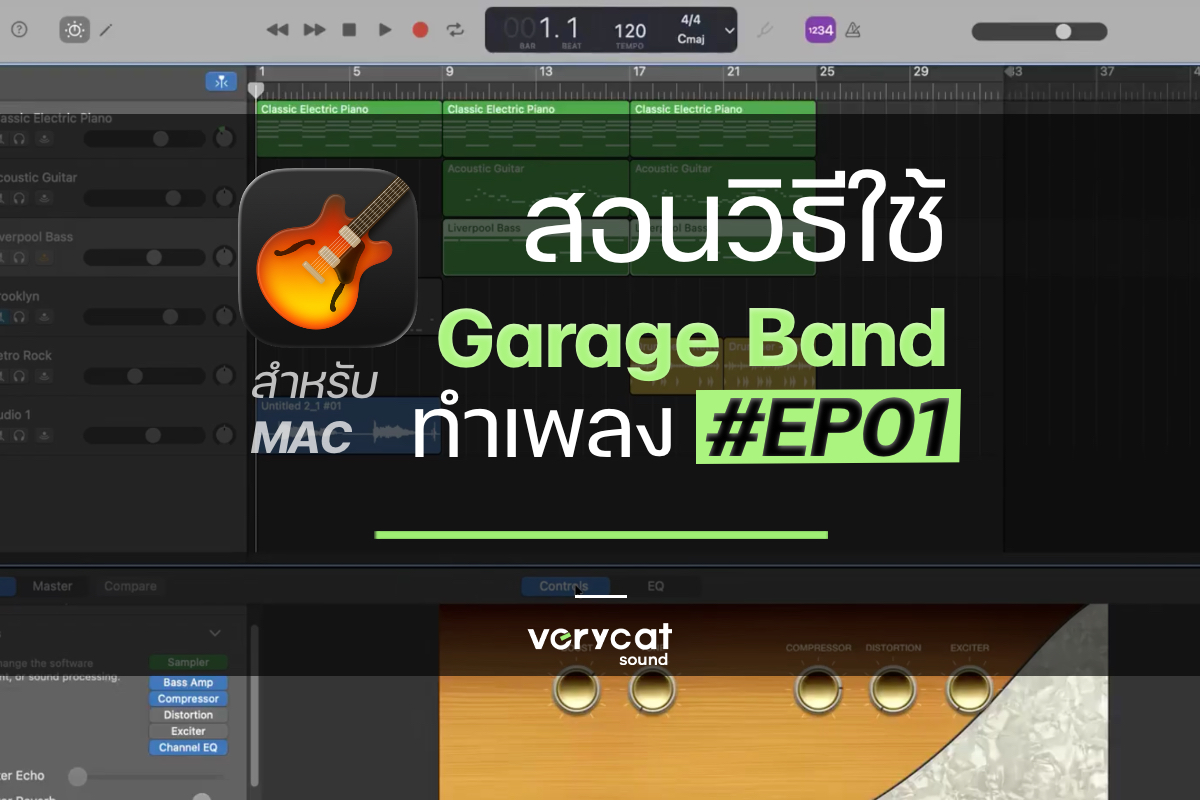The image size is (1200, 800).
Task: Solo the Brooklyn track headphones
Action: (x=19, y=317)
